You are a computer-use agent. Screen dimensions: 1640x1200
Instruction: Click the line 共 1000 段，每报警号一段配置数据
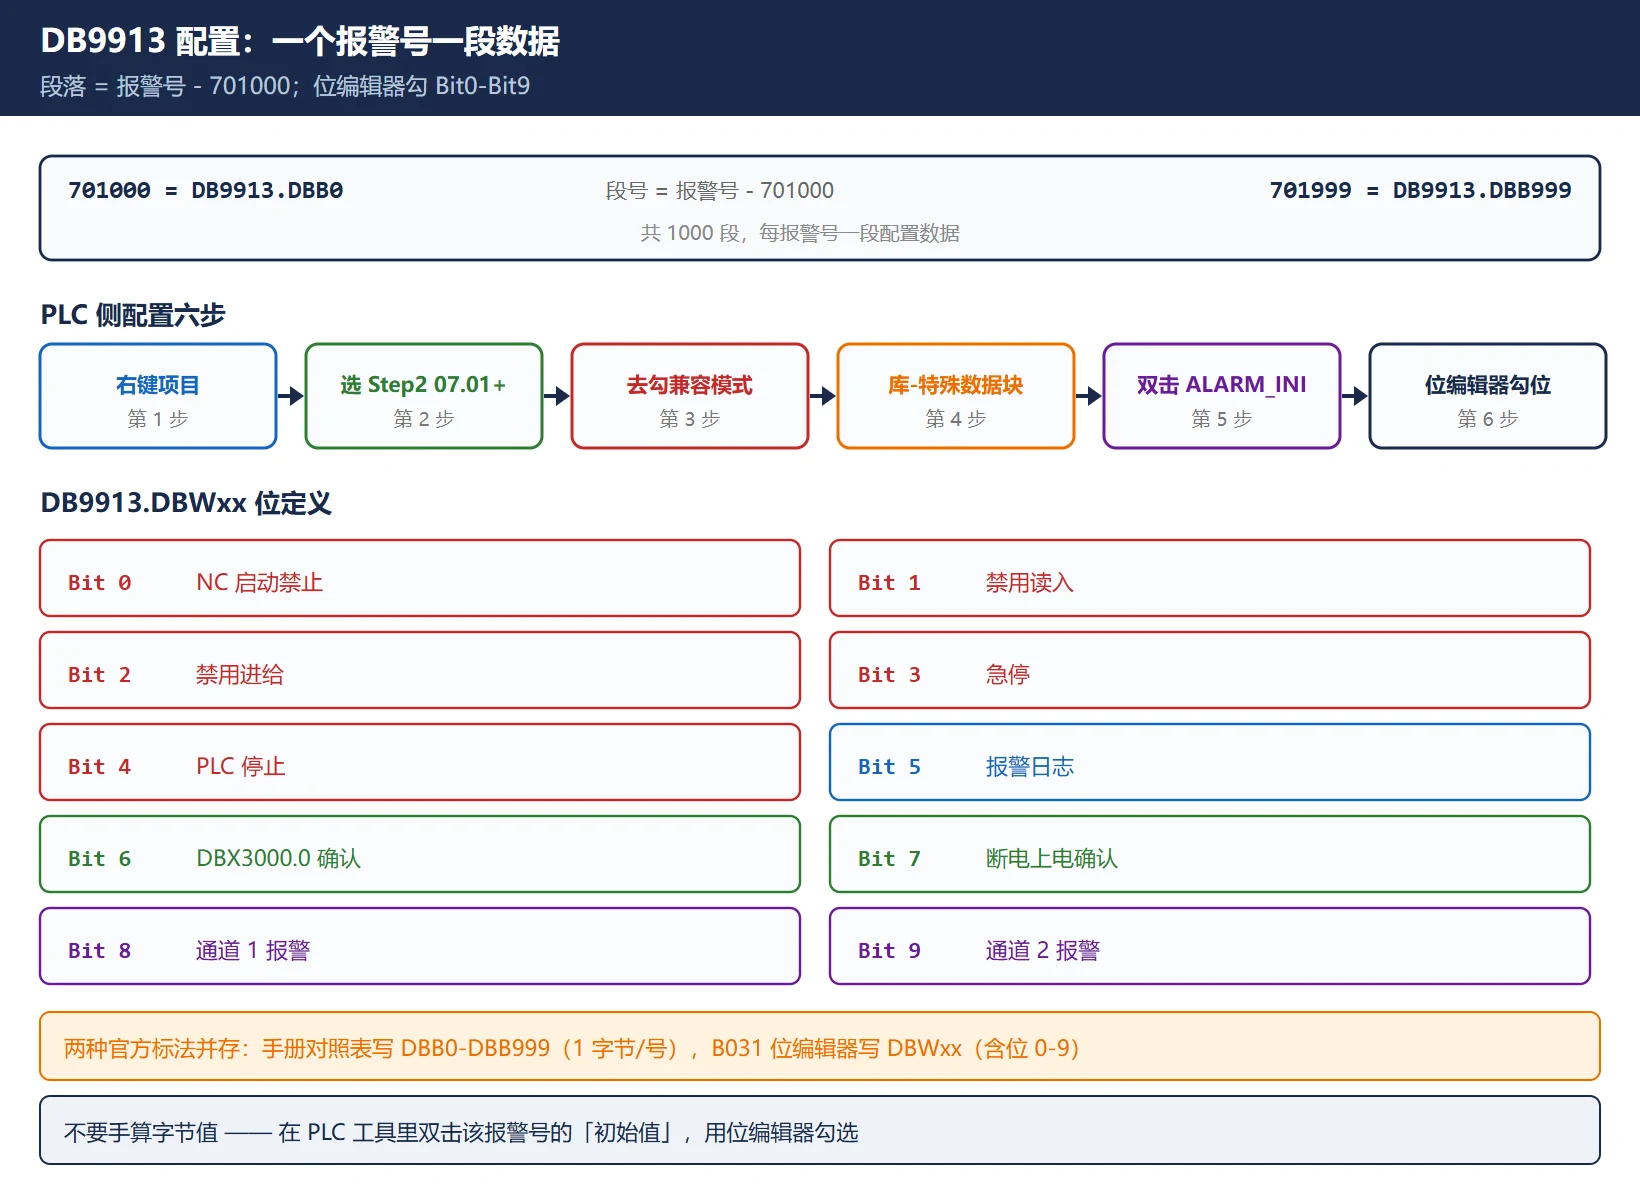tap(800, 233)
